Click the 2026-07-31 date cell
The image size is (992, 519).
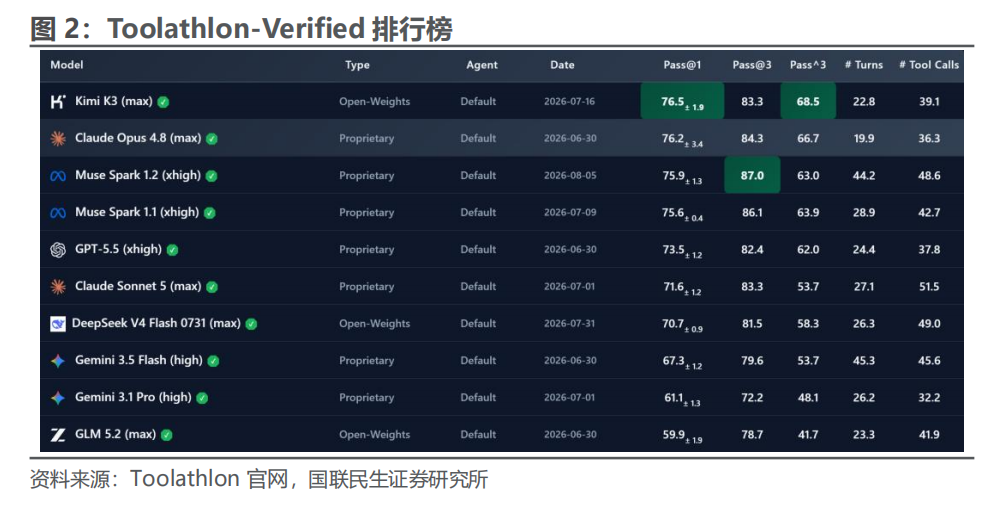569,323
